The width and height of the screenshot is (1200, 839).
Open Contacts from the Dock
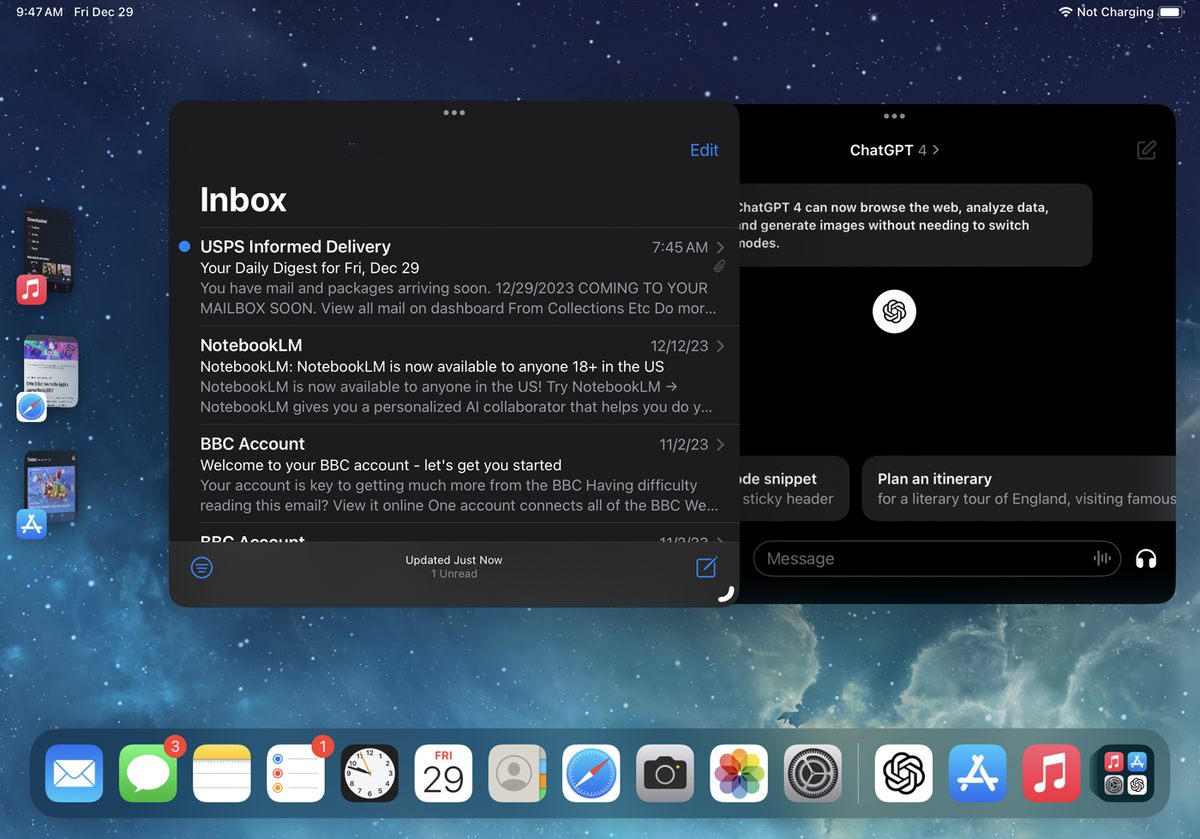point(518,773)
